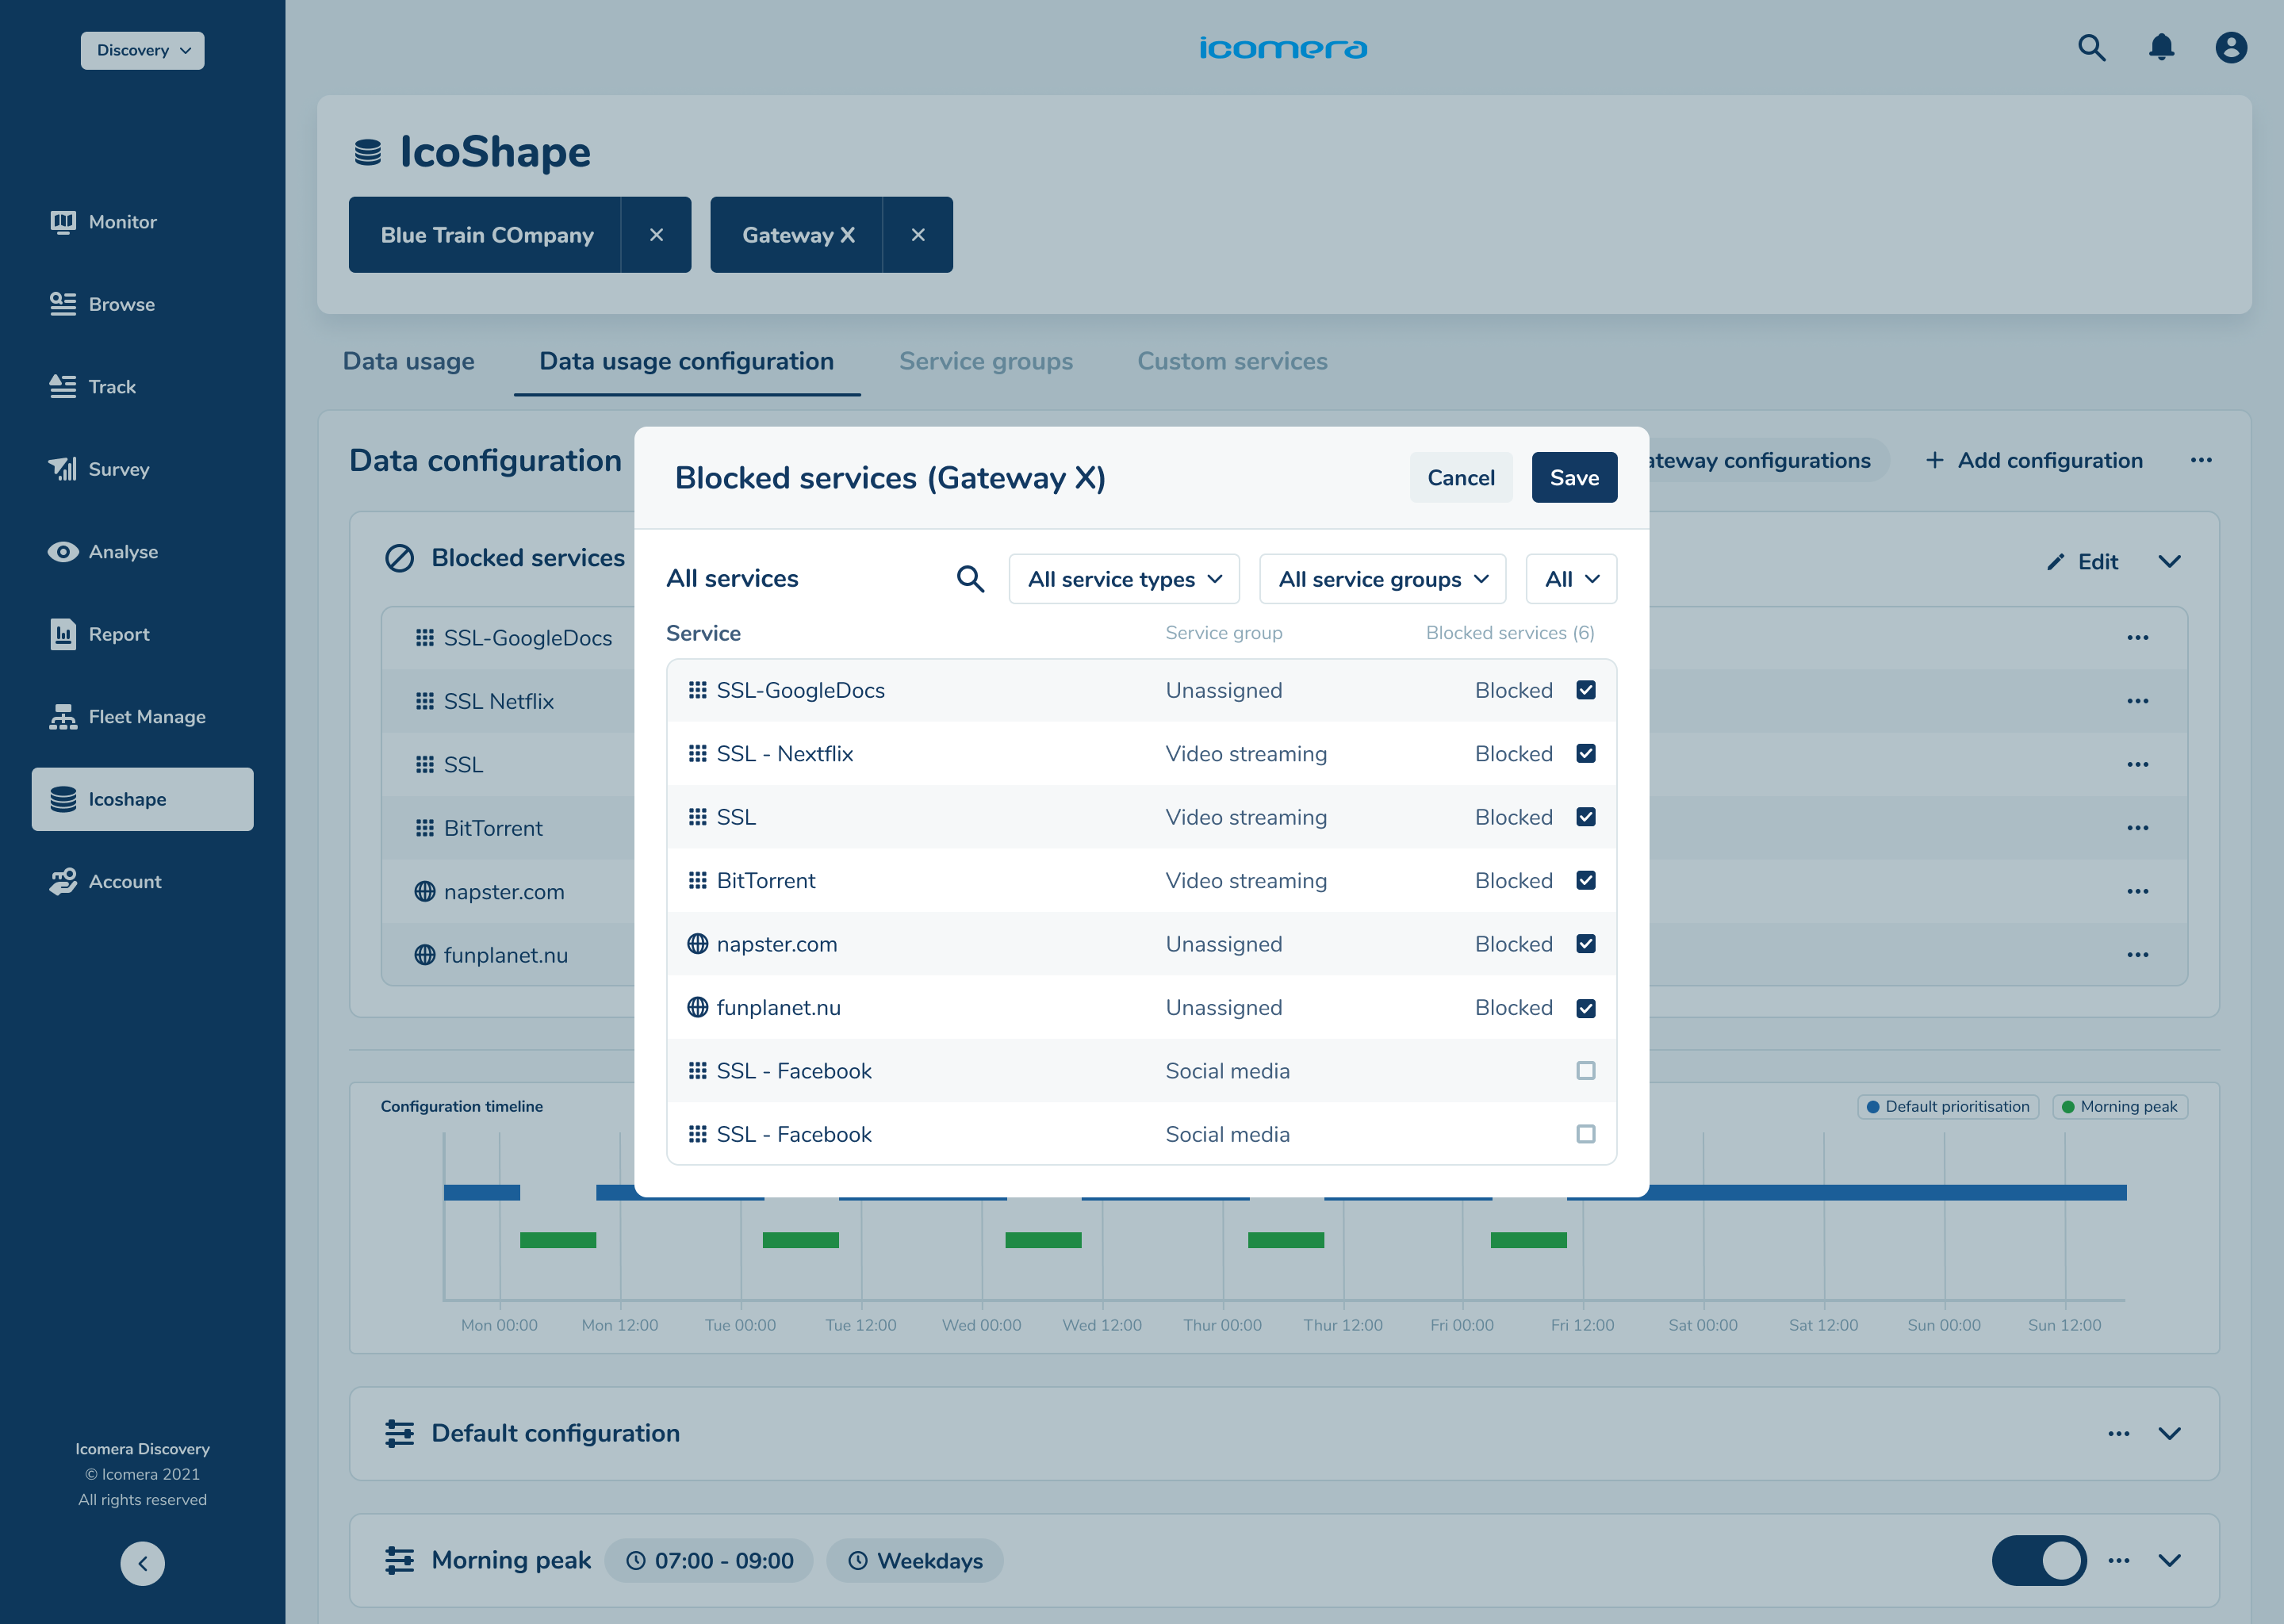Open Analyse from the sidebar
2284x1624 pixels.
tap(123, 552)
